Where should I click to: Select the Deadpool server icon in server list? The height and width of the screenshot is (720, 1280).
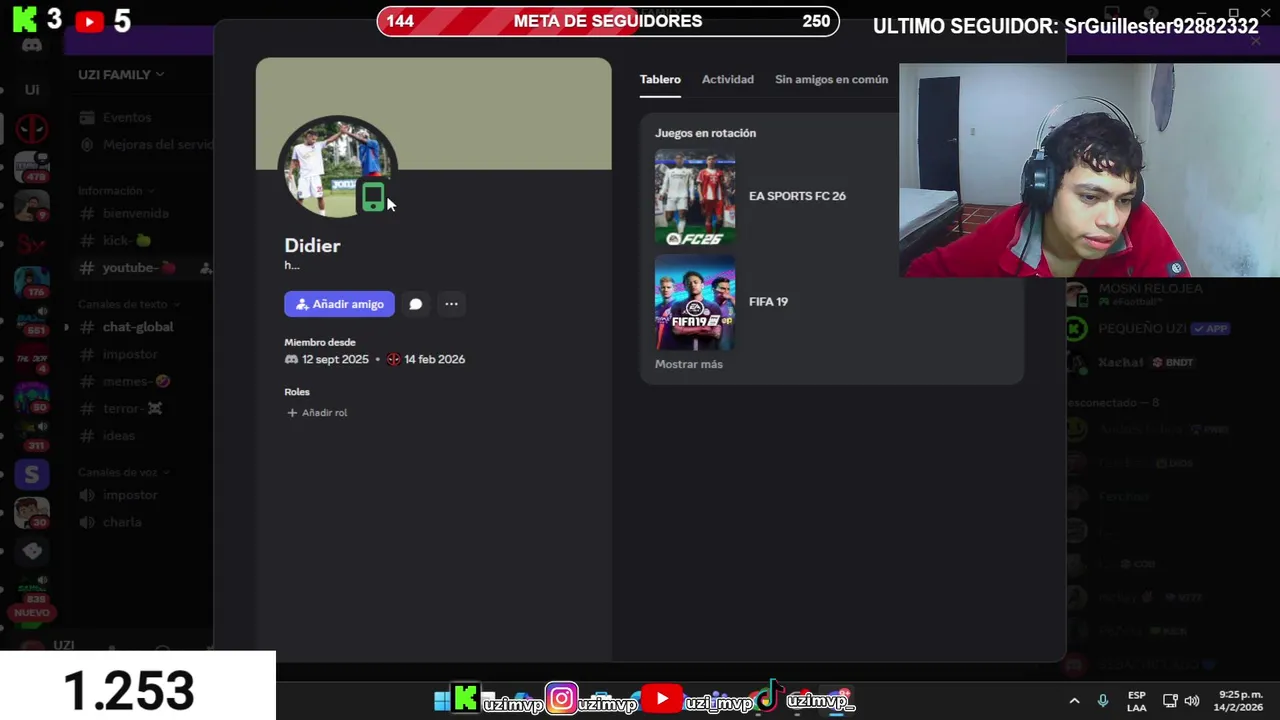31,128
